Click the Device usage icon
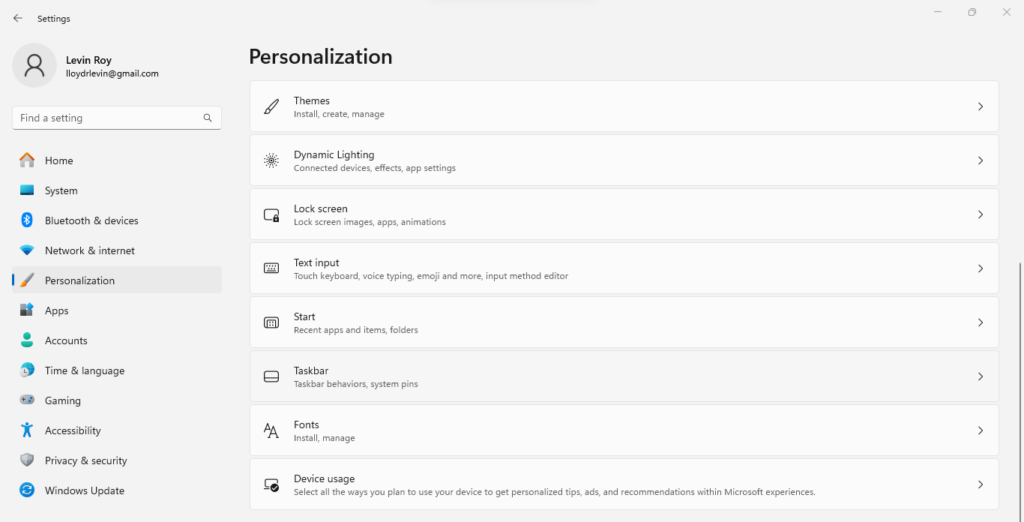The height and width of the screenshot is (522, 1024). (271, 485)
